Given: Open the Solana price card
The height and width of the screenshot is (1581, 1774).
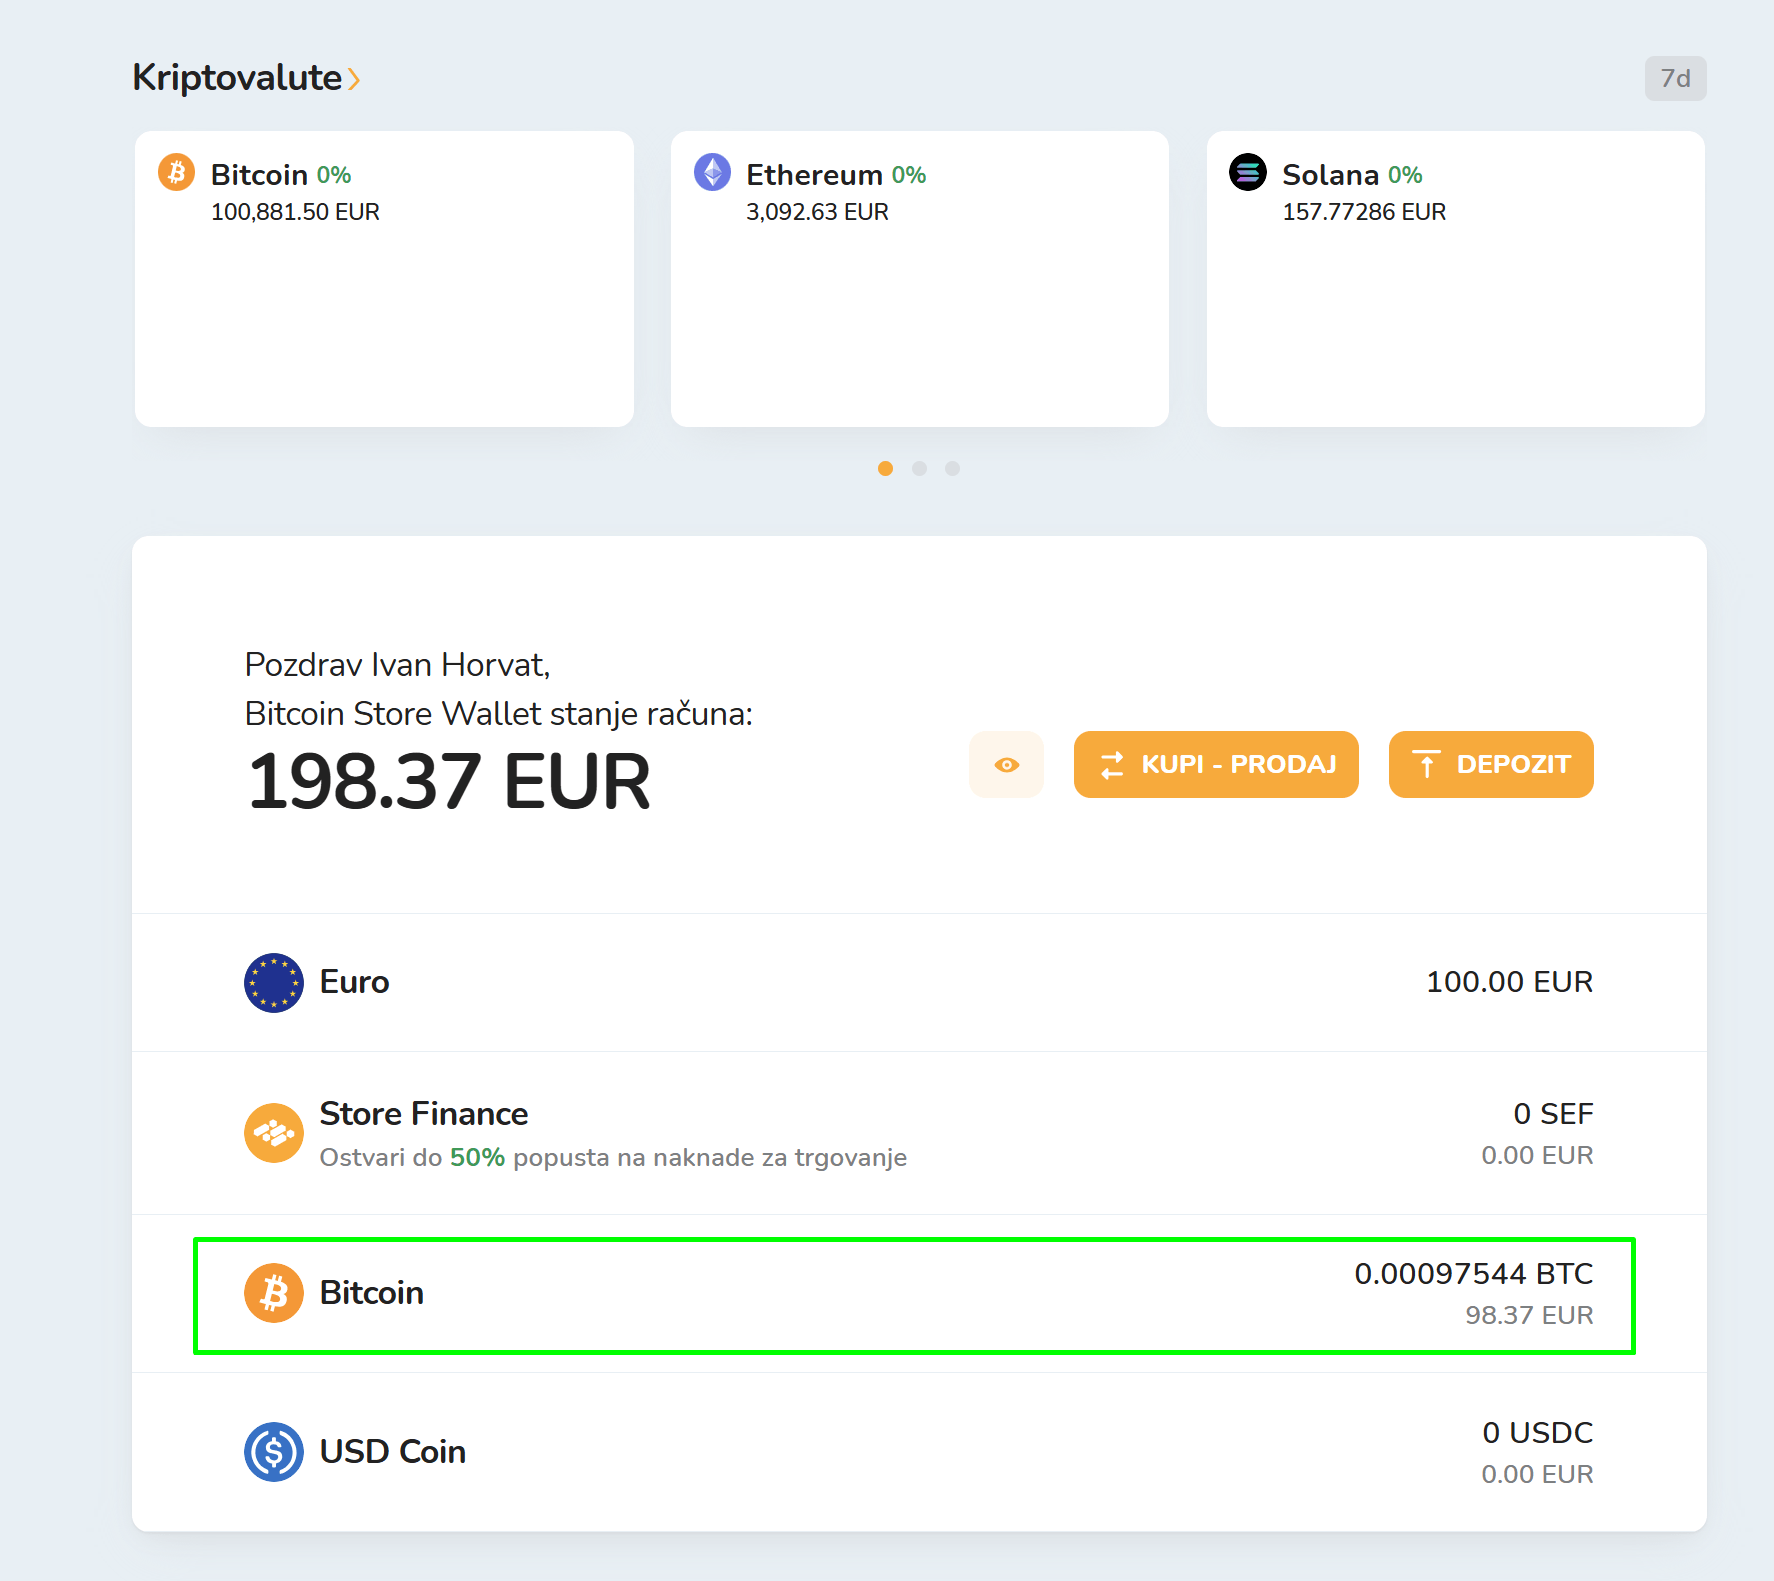Looking at the screenshot, I should [x=1455, y=279].
